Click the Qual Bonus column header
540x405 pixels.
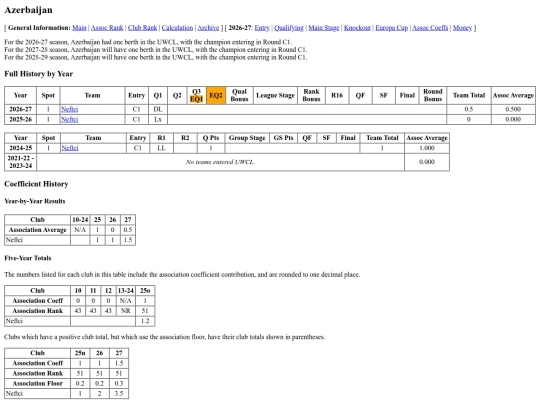[x=239, y=95]
